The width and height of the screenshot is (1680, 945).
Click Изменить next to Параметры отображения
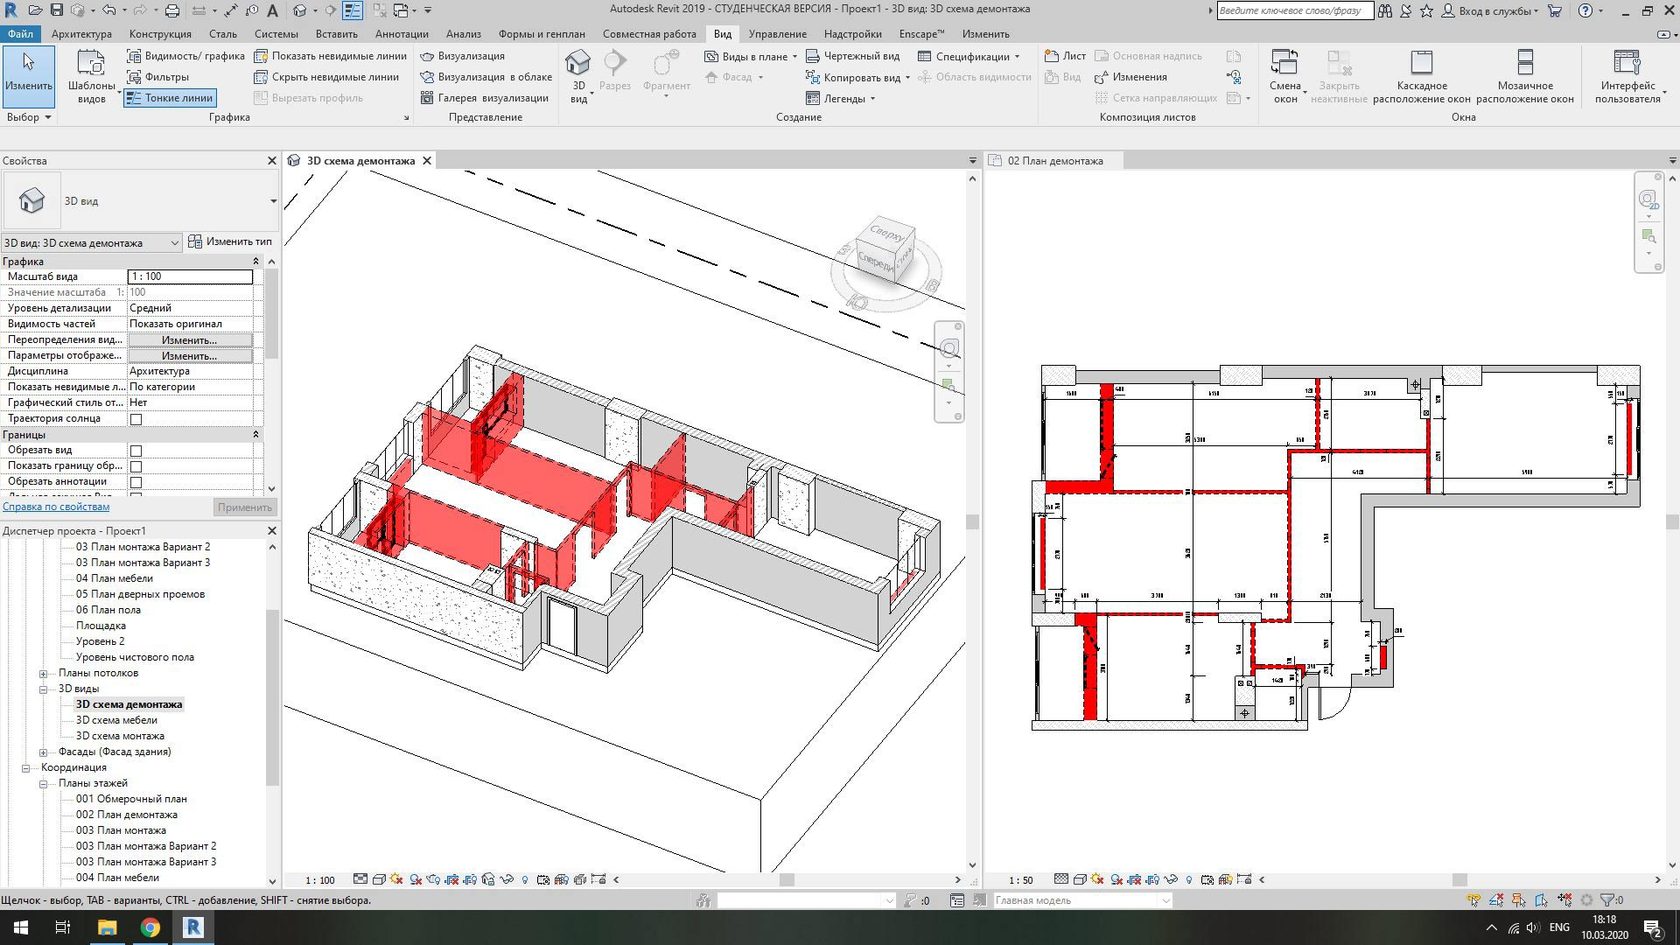point(190,356)
